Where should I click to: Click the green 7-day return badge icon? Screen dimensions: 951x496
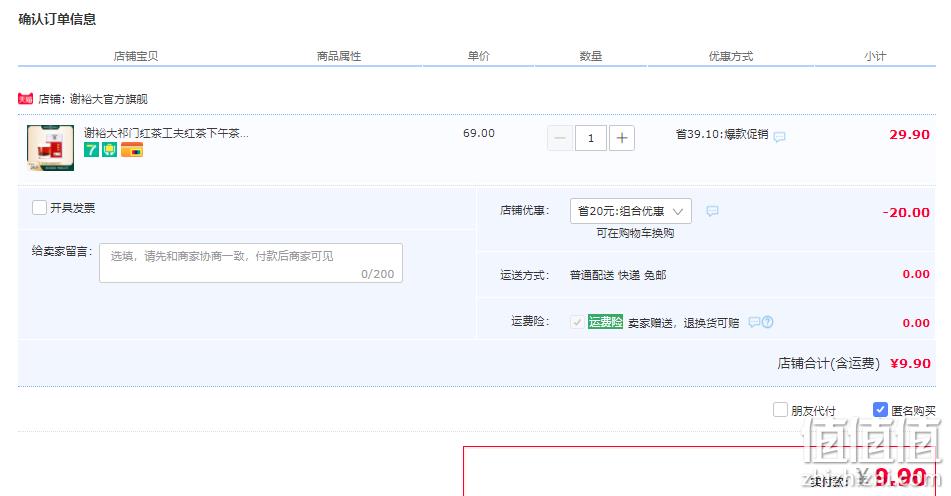pos(91,150)
